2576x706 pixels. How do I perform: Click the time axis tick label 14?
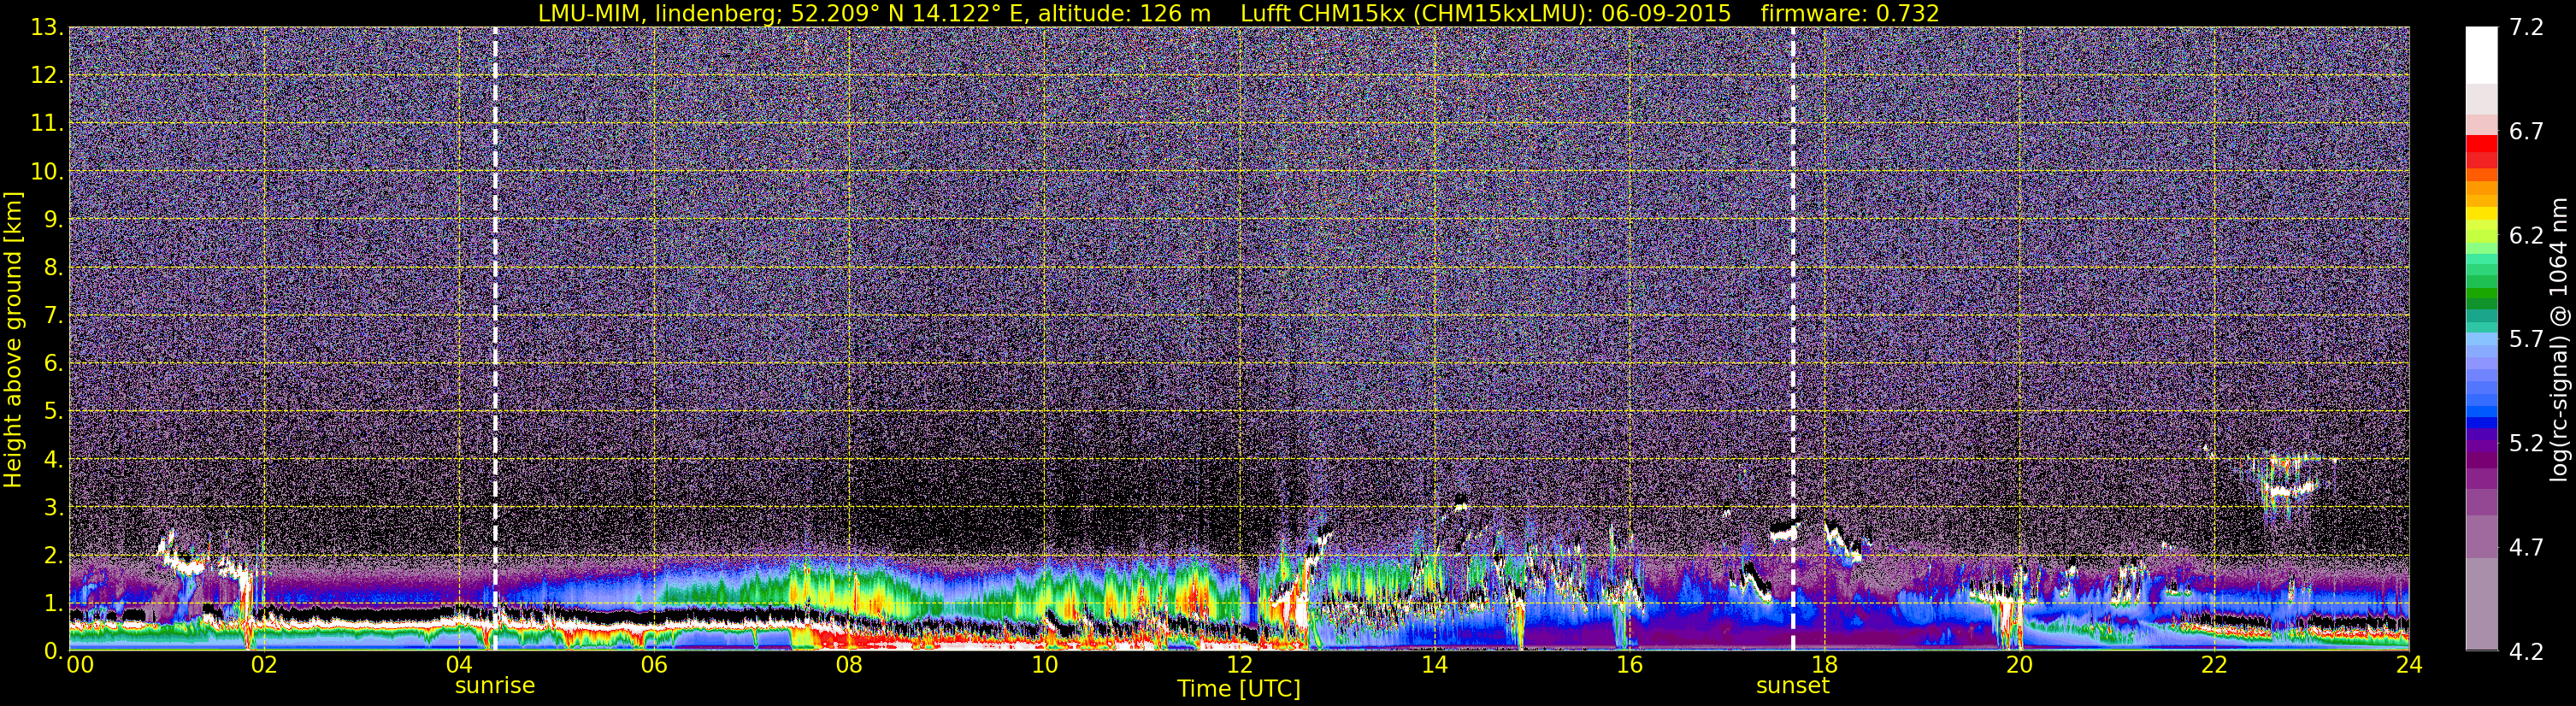pyautogui.click(x=1434, y=665)
